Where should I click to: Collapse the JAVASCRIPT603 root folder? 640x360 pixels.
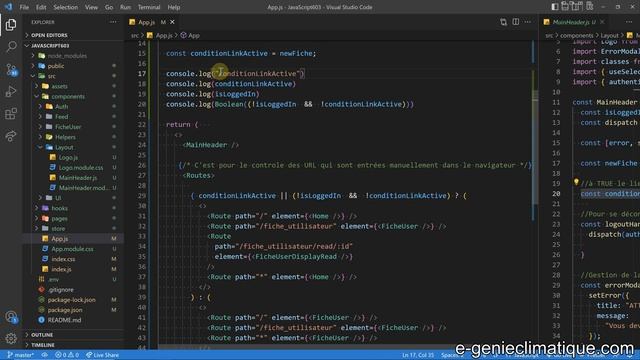pyautogui.click(x=73, y=45)
